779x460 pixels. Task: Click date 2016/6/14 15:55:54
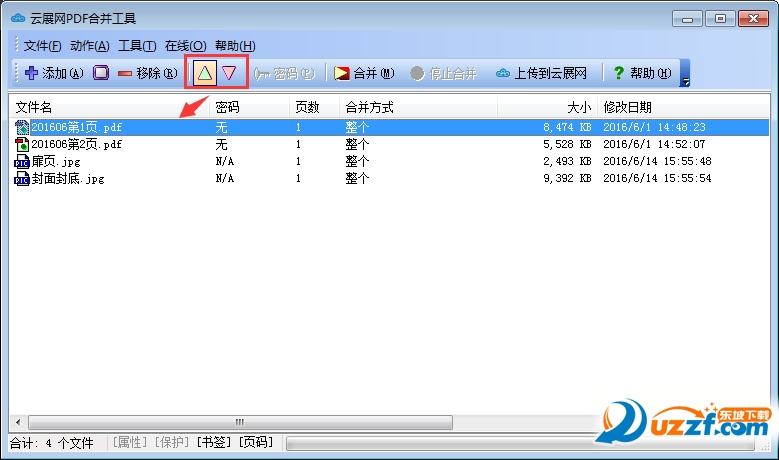pos(657,178)
